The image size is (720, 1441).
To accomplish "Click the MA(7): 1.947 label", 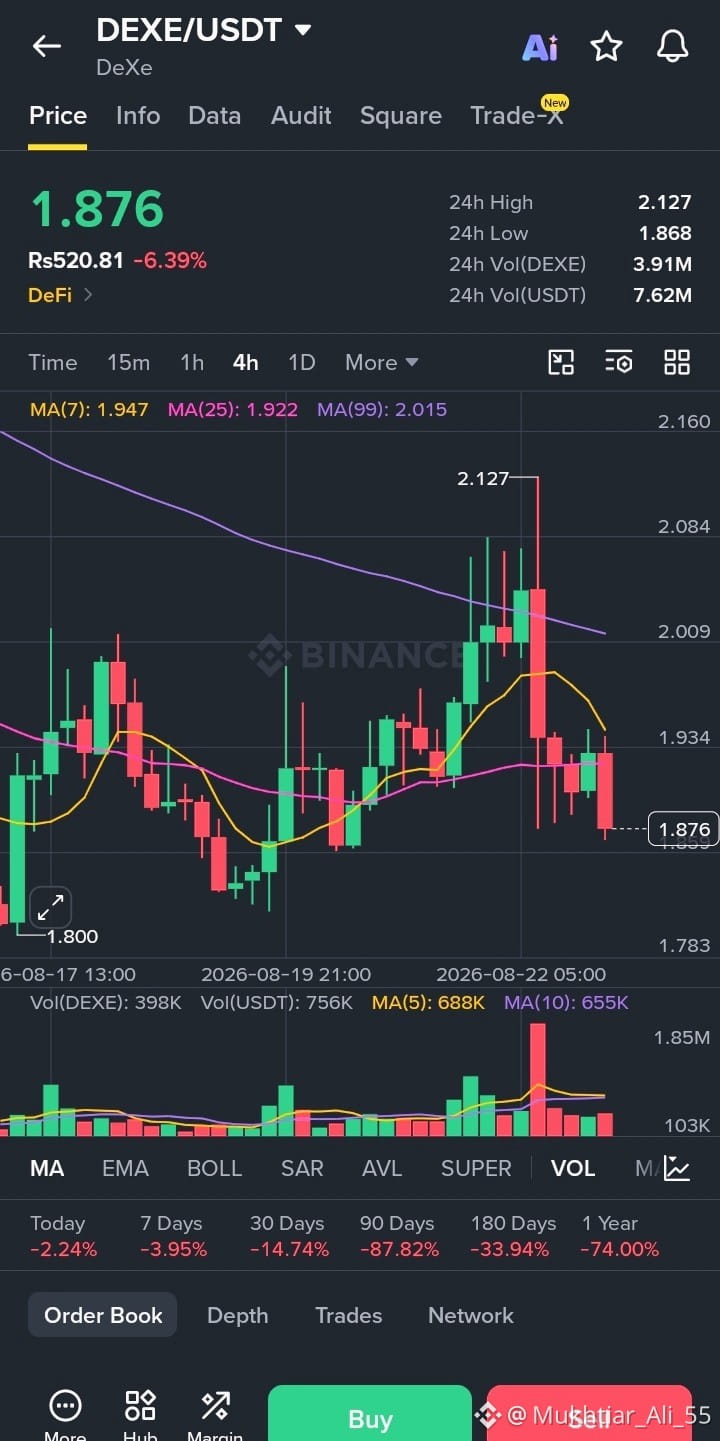I will click(89, 409).
